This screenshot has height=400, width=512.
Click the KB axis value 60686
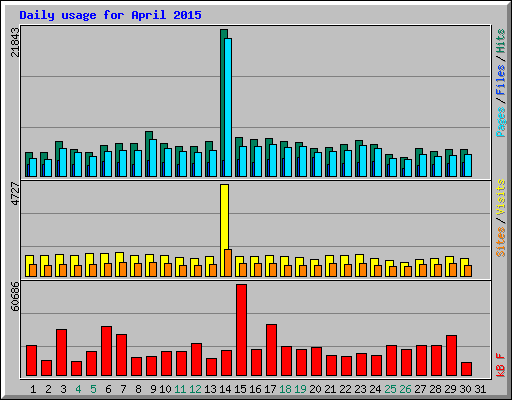16,296
